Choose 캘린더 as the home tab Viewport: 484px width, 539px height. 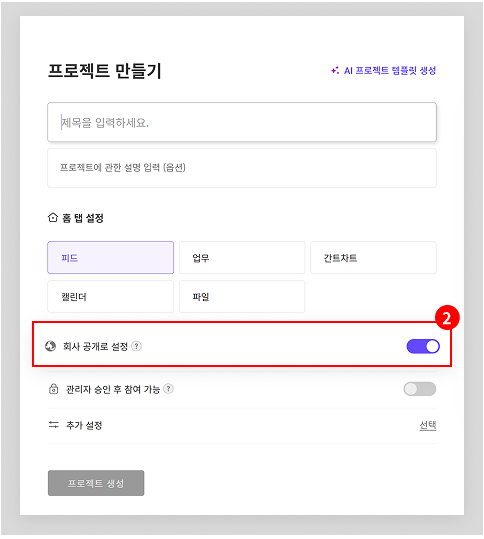coord(110,296)
